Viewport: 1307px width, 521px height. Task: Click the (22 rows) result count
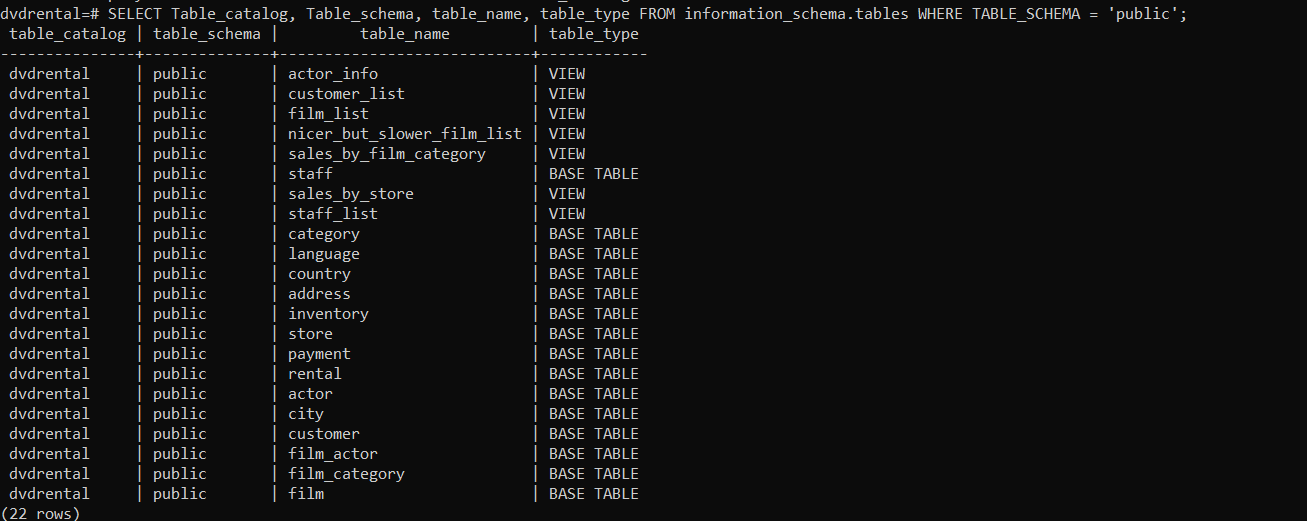point(41,513)
